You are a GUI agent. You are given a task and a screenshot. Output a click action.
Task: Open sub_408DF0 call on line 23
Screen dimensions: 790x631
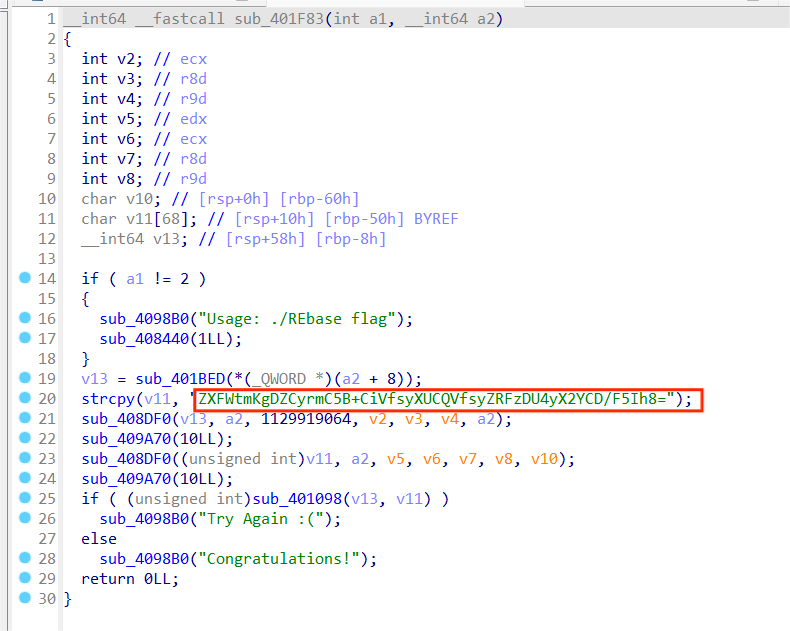126,459
